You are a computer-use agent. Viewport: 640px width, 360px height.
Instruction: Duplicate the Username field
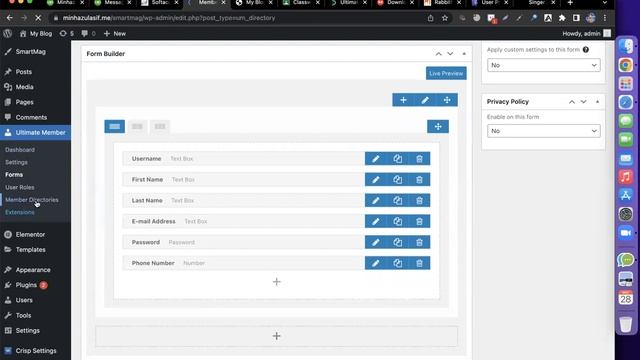point(398,159)
